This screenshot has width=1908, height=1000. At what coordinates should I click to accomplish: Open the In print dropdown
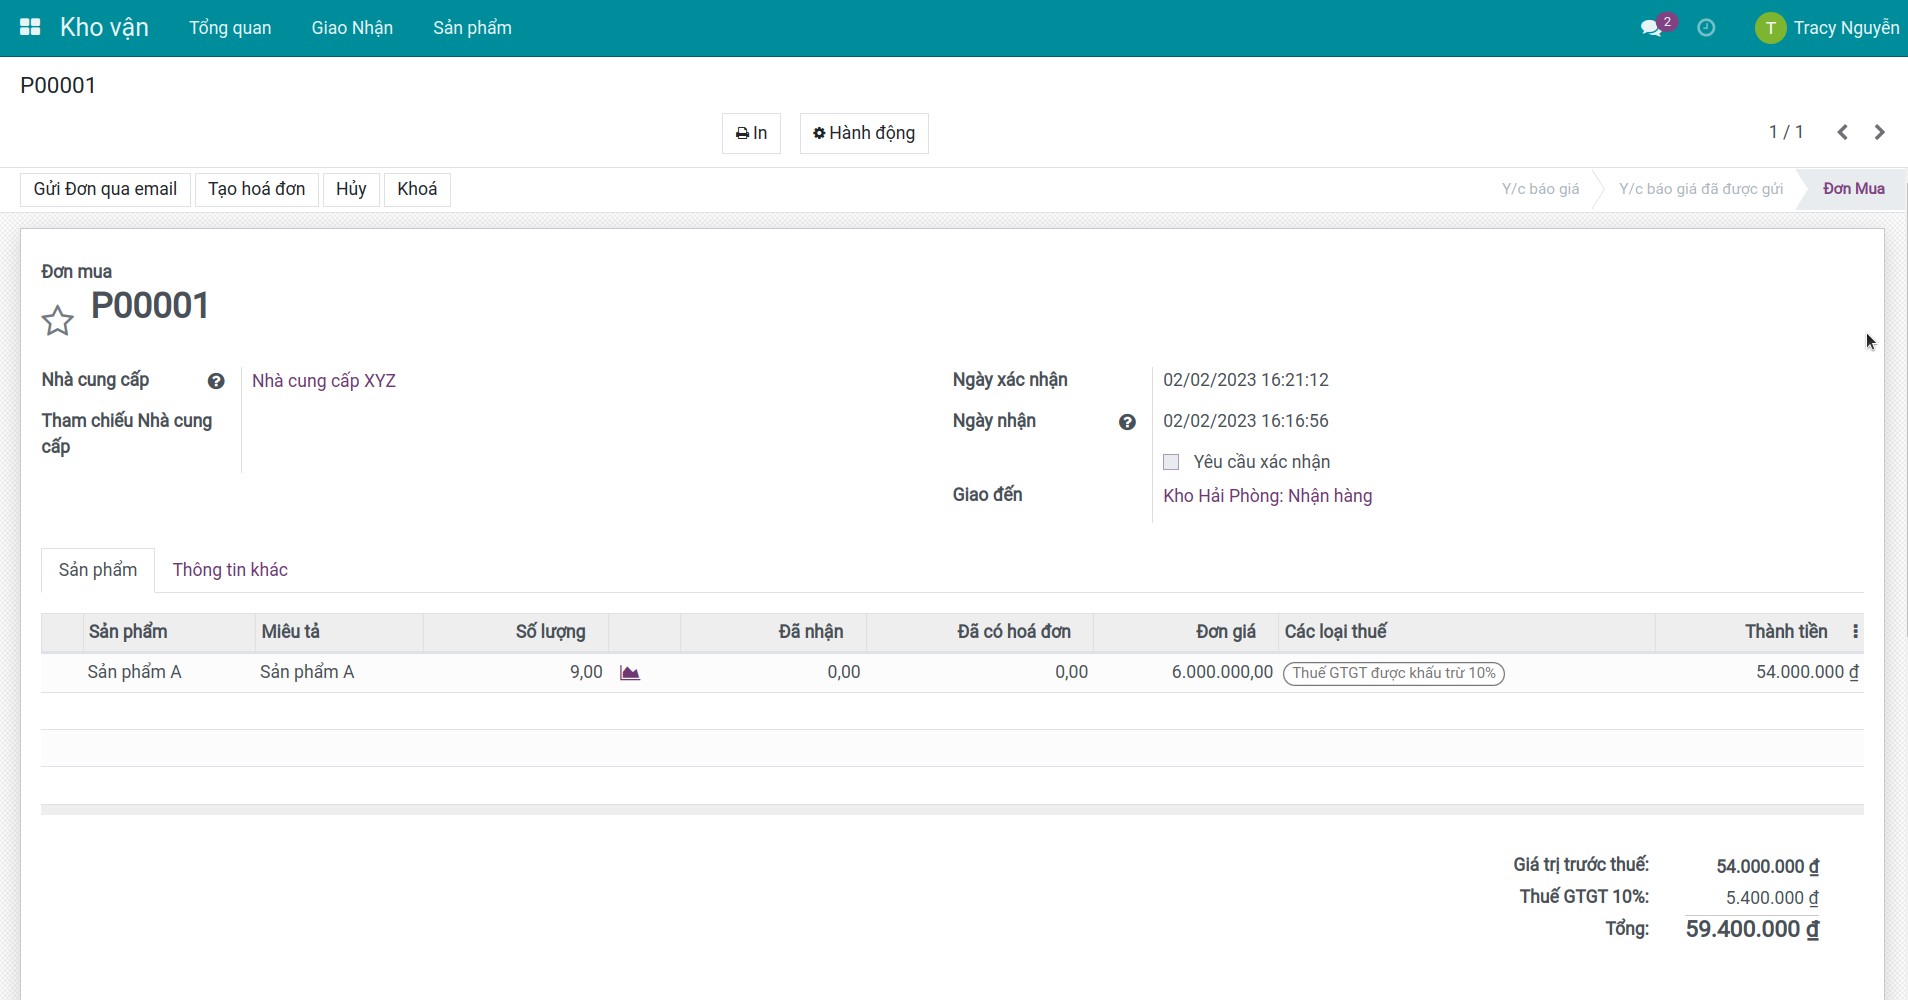751,133
